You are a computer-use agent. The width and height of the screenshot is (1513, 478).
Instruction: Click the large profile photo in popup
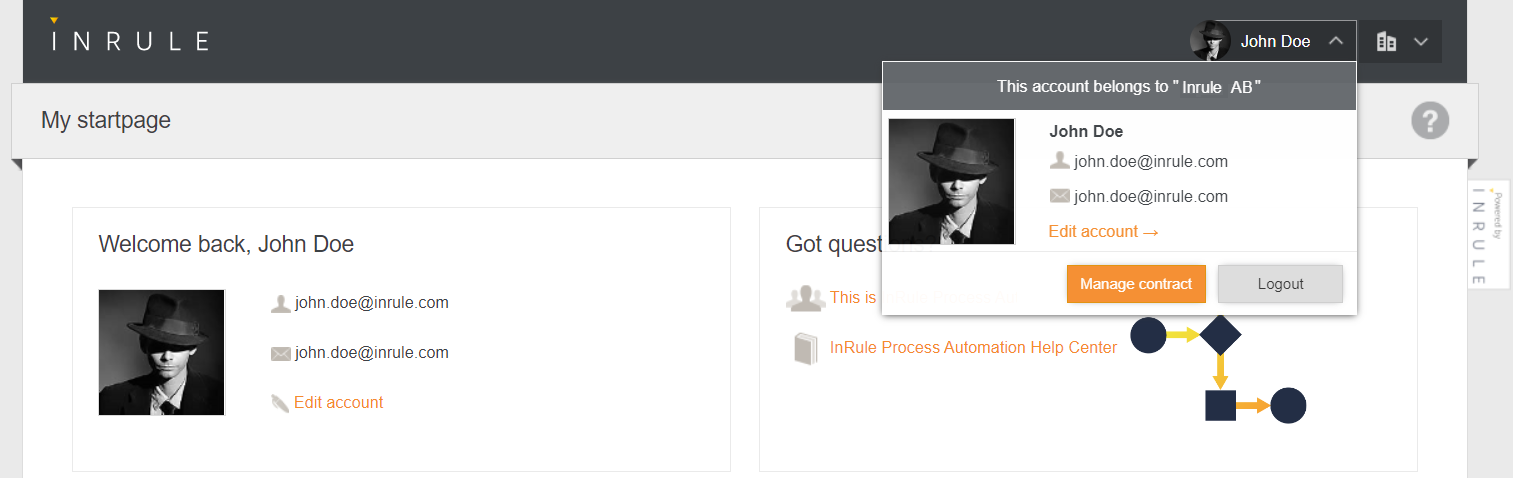tap(951, 181)
